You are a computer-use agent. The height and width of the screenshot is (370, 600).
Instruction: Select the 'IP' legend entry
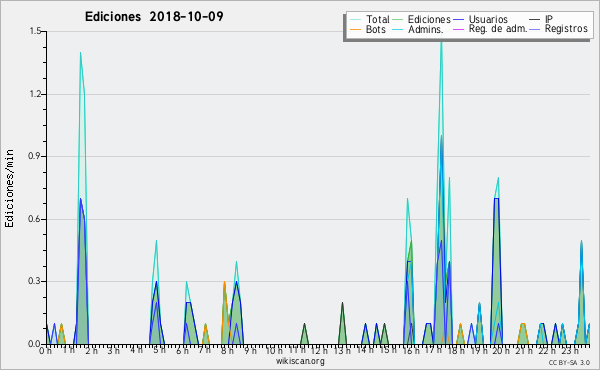coord(549,19)
